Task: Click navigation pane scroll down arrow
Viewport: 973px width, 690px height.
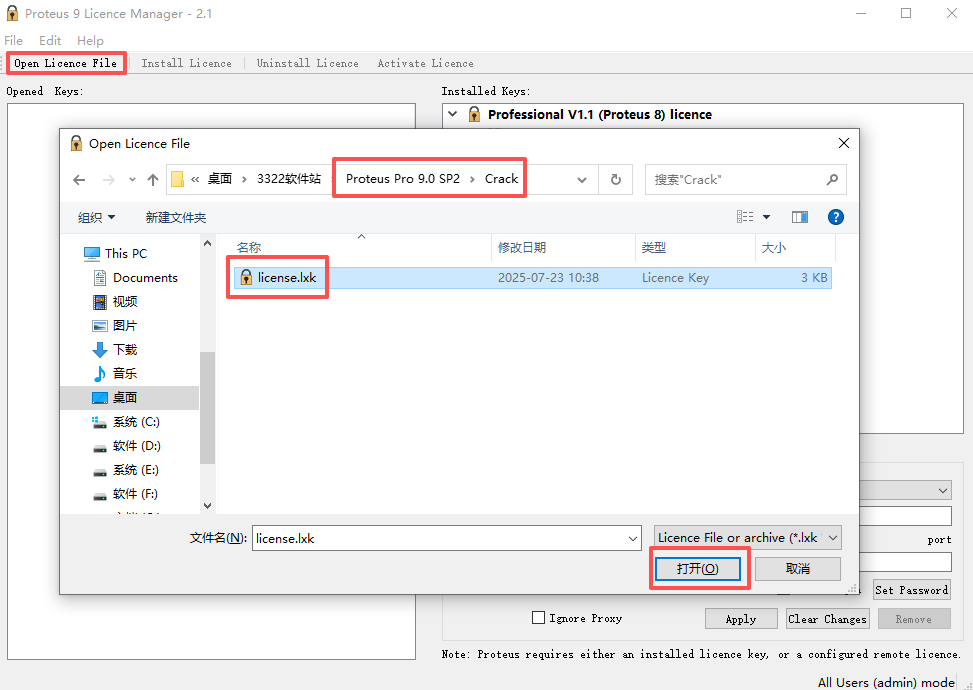Action: pos(207,506)
